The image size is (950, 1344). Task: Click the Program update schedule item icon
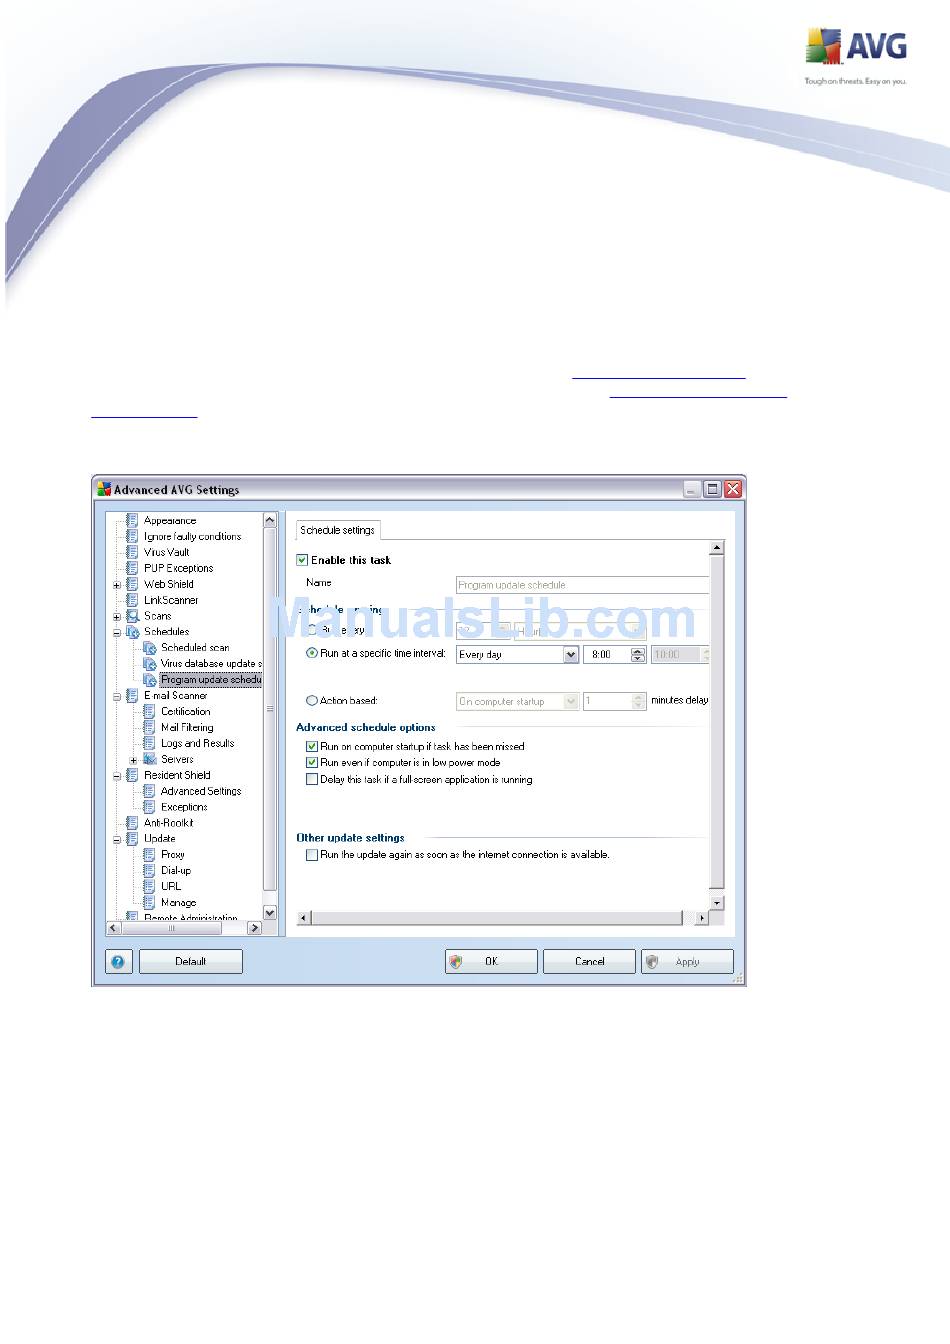coord(149,680)
